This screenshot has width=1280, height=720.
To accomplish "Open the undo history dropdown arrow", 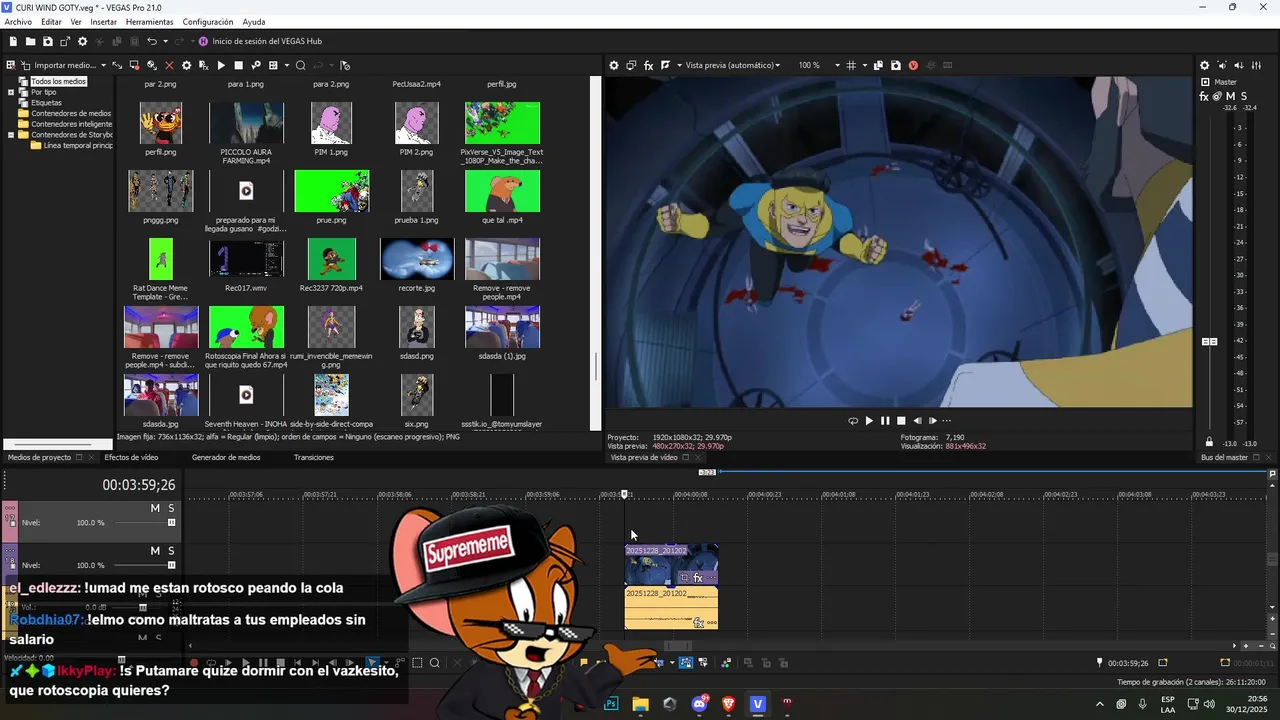I will click(x=165, y=41).
